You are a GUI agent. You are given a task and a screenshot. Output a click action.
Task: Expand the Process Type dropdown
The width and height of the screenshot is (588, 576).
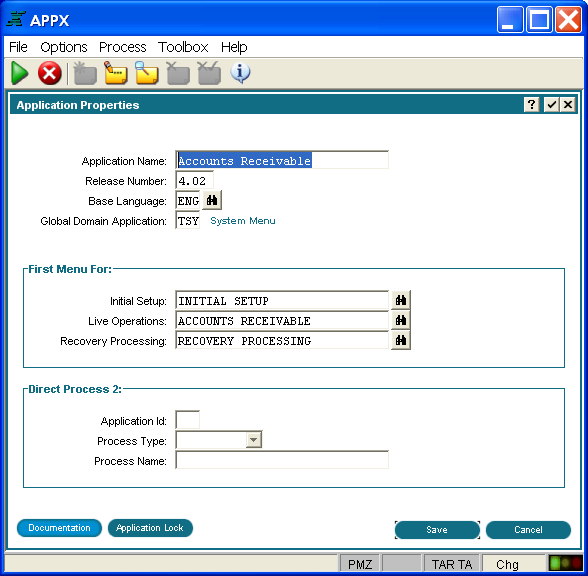tap(254, 440)
